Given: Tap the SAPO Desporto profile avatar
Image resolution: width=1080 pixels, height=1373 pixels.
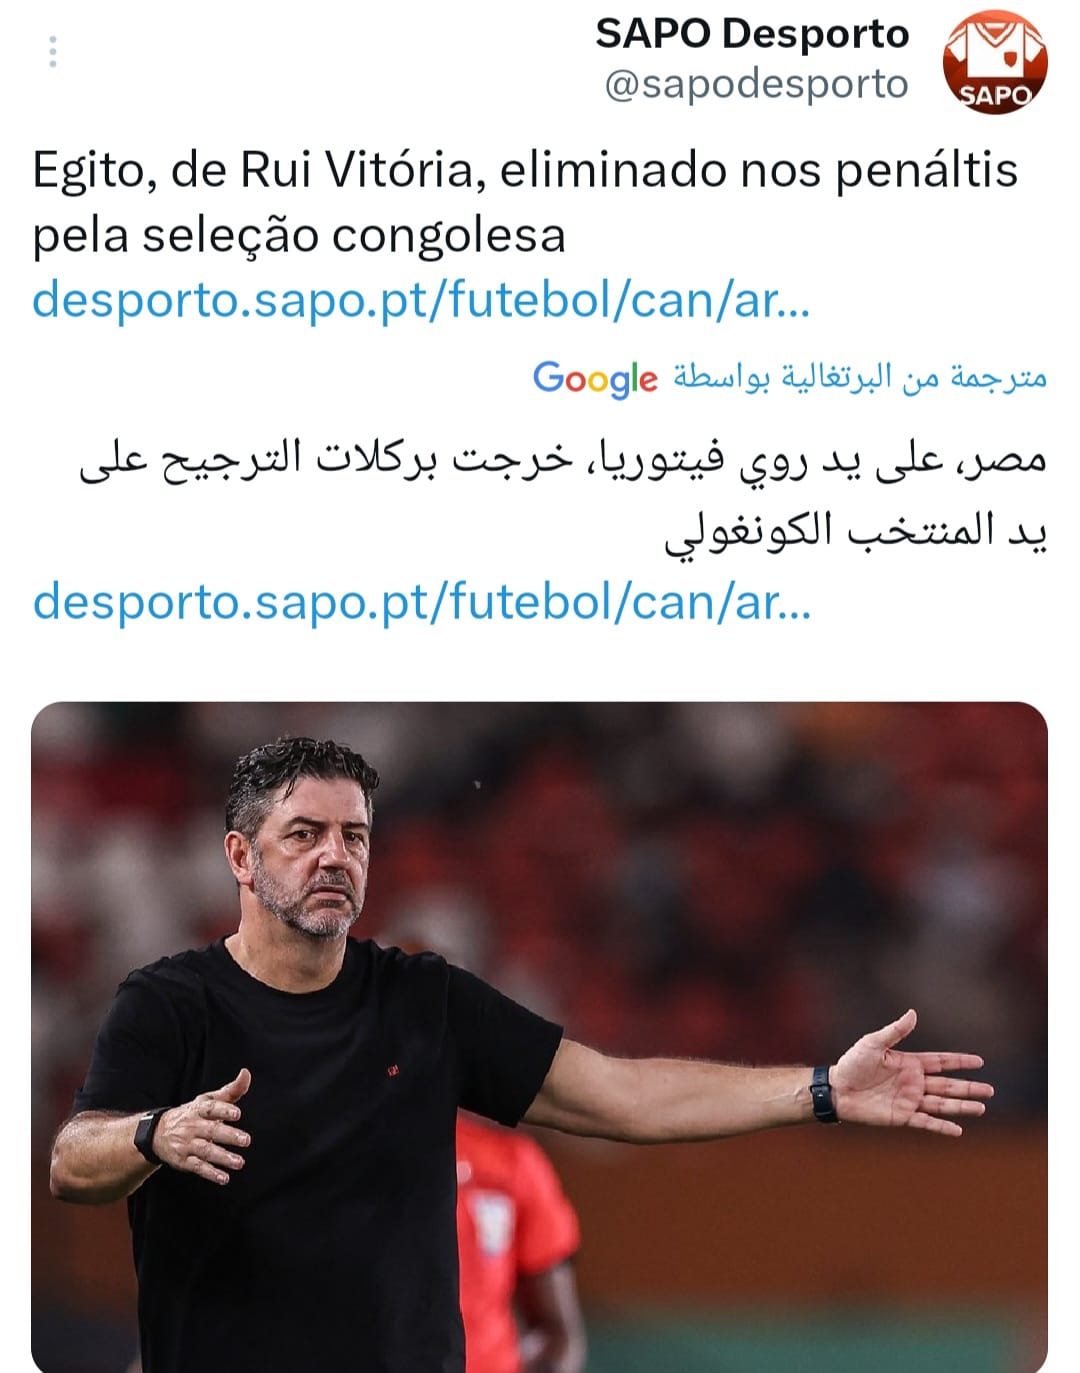Looking at the screenshot, I should point(994,62).
